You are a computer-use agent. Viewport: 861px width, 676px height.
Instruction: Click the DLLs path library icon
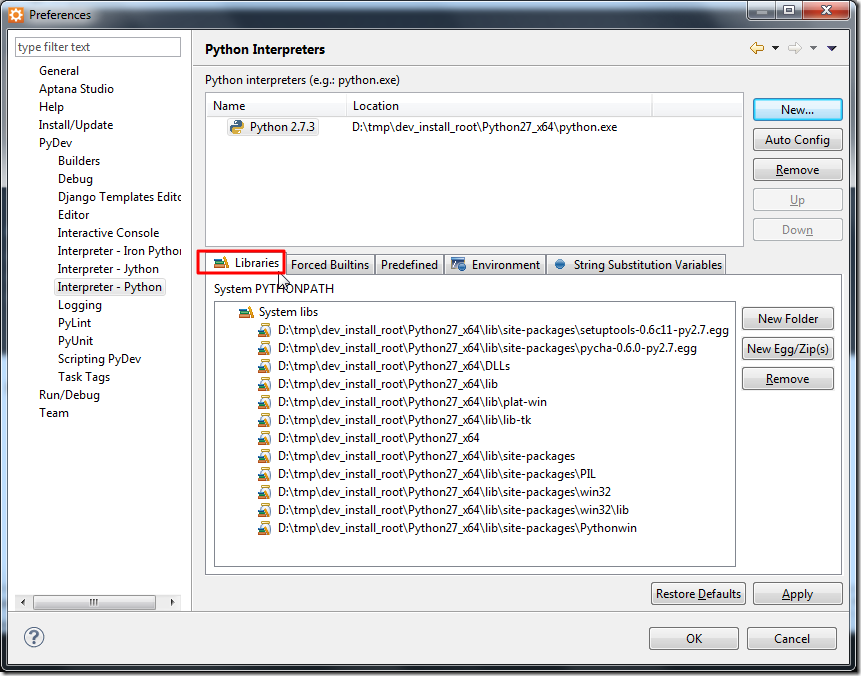(265, 366)
